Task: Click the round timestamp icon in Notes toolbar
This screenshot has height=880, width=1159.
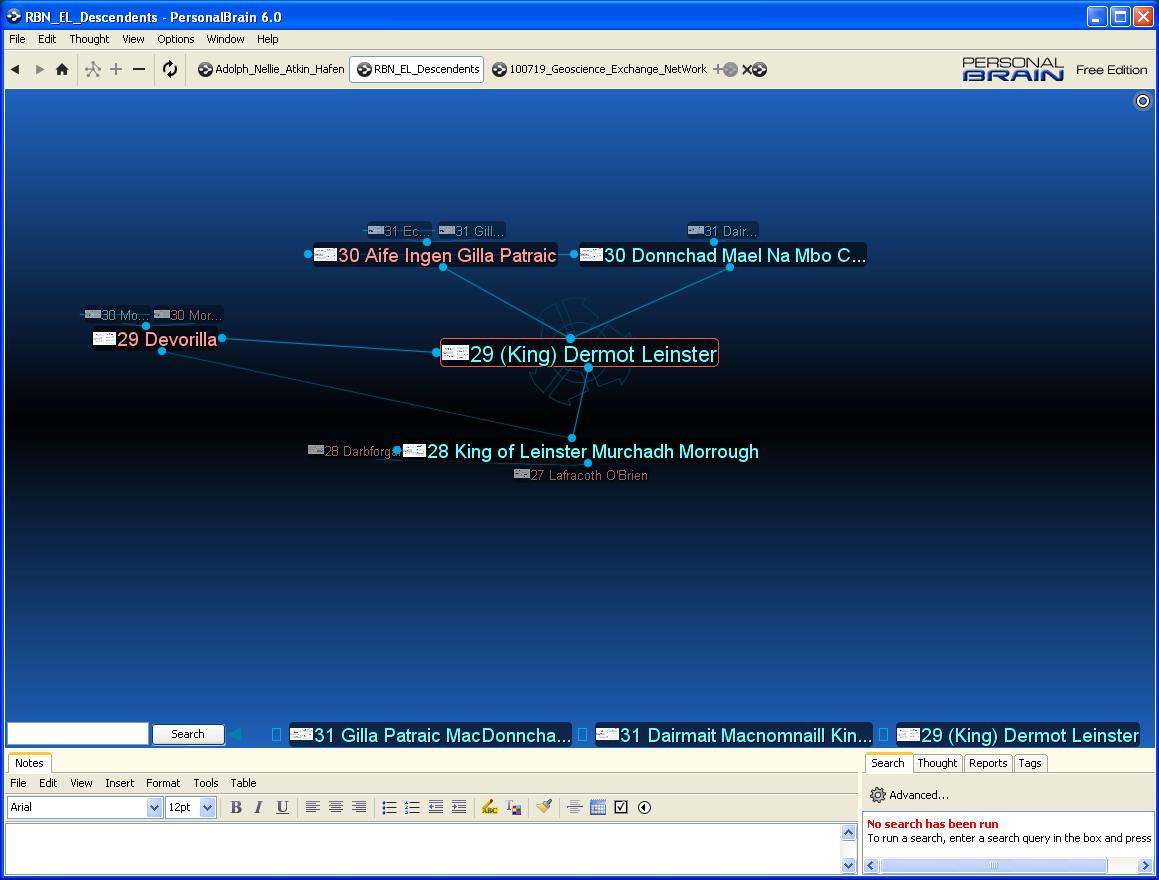Action: tap(645, 807)
